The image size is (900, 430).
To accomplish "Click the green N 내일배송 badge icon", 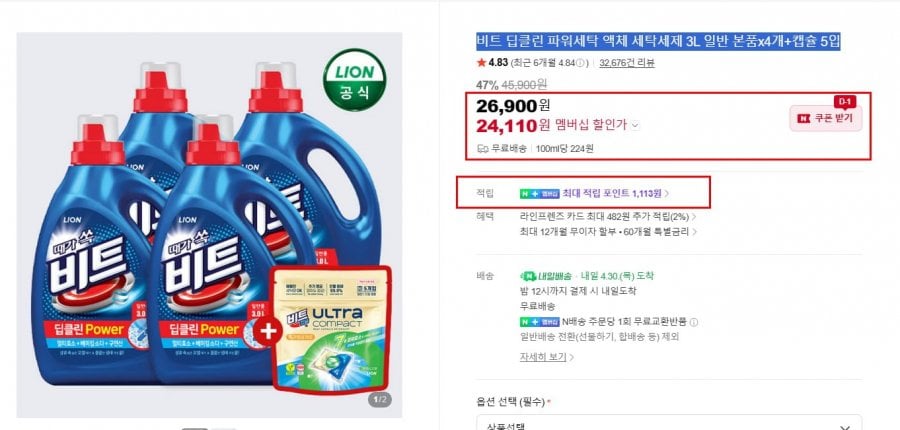I will [x=526, y=276].
